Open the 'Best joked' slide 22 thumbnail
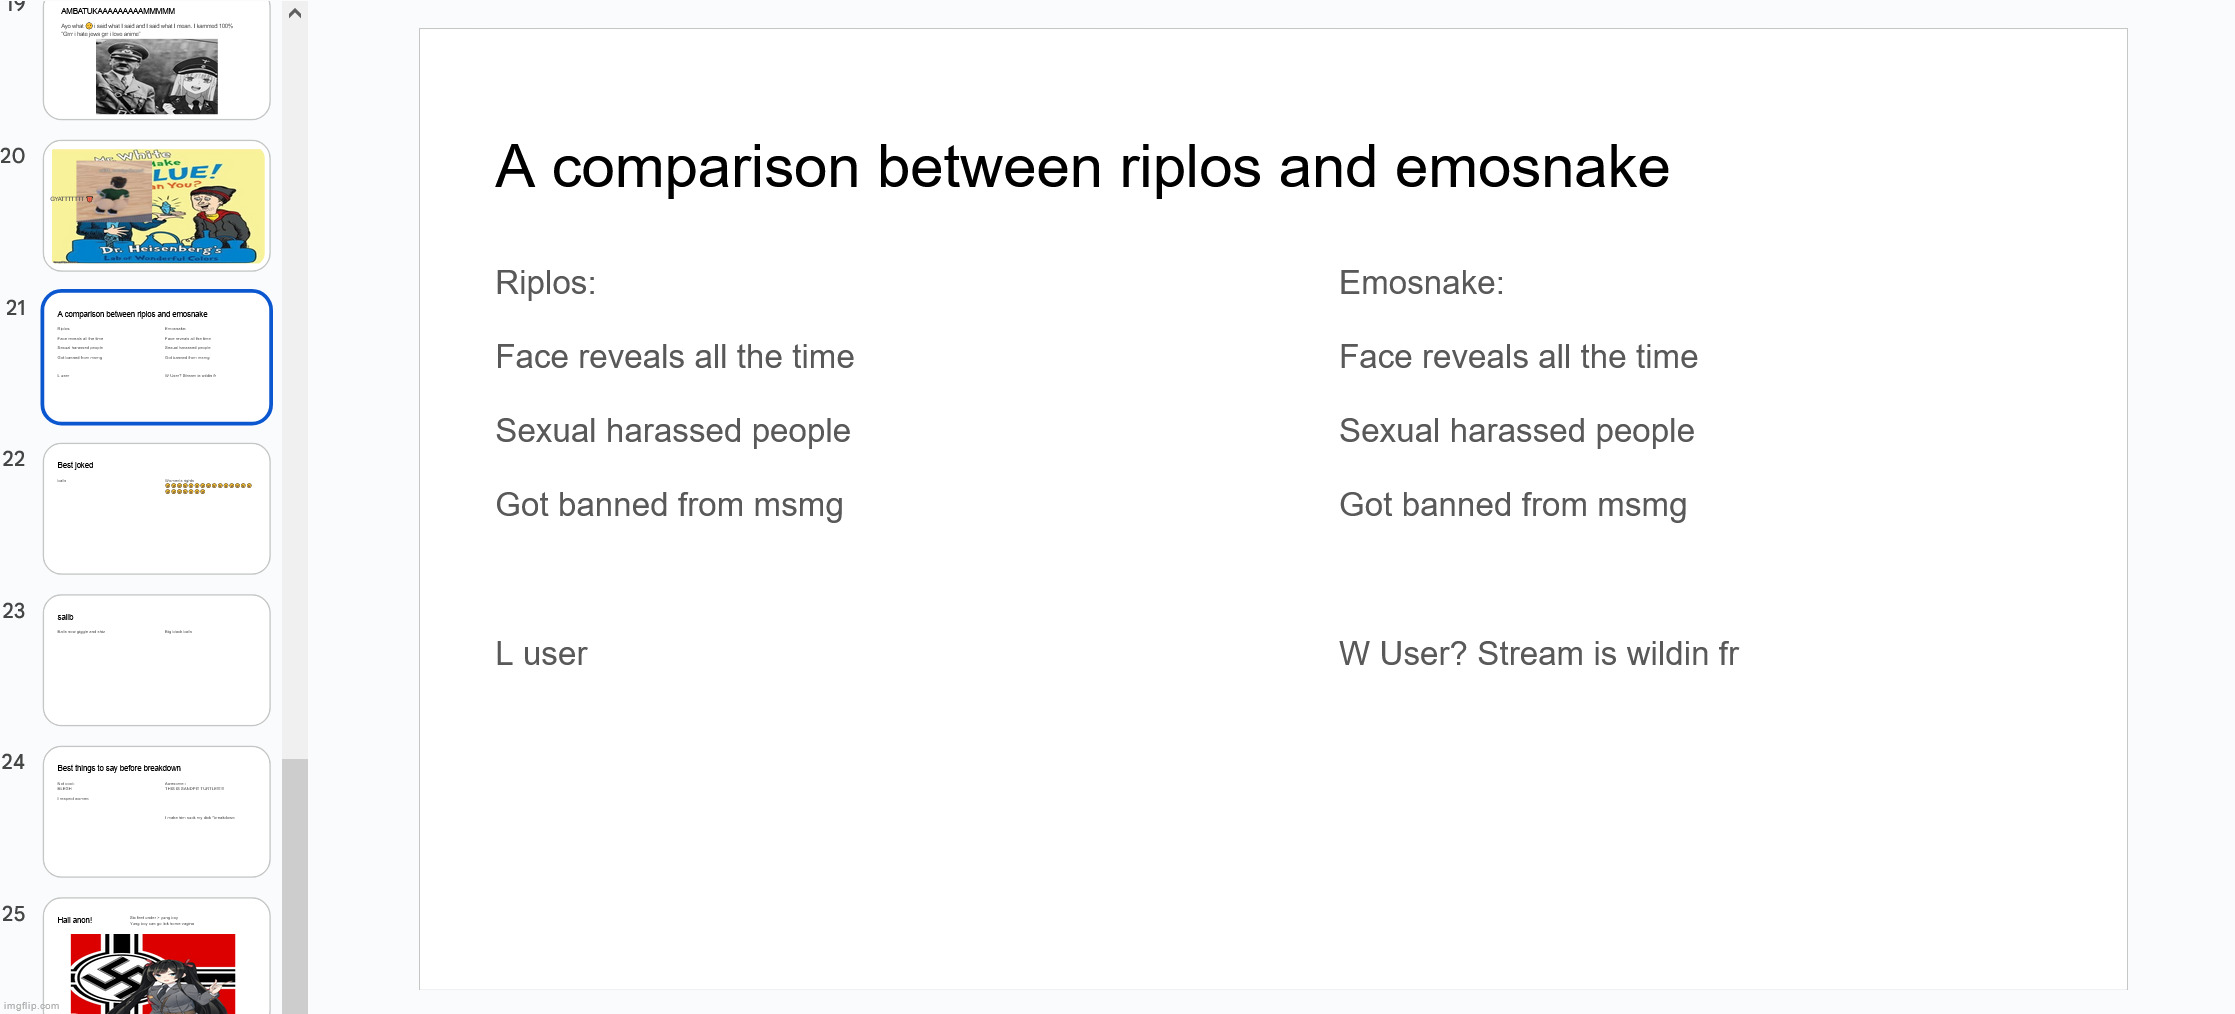2235x1014 pixels. click(x=156, y=509)
